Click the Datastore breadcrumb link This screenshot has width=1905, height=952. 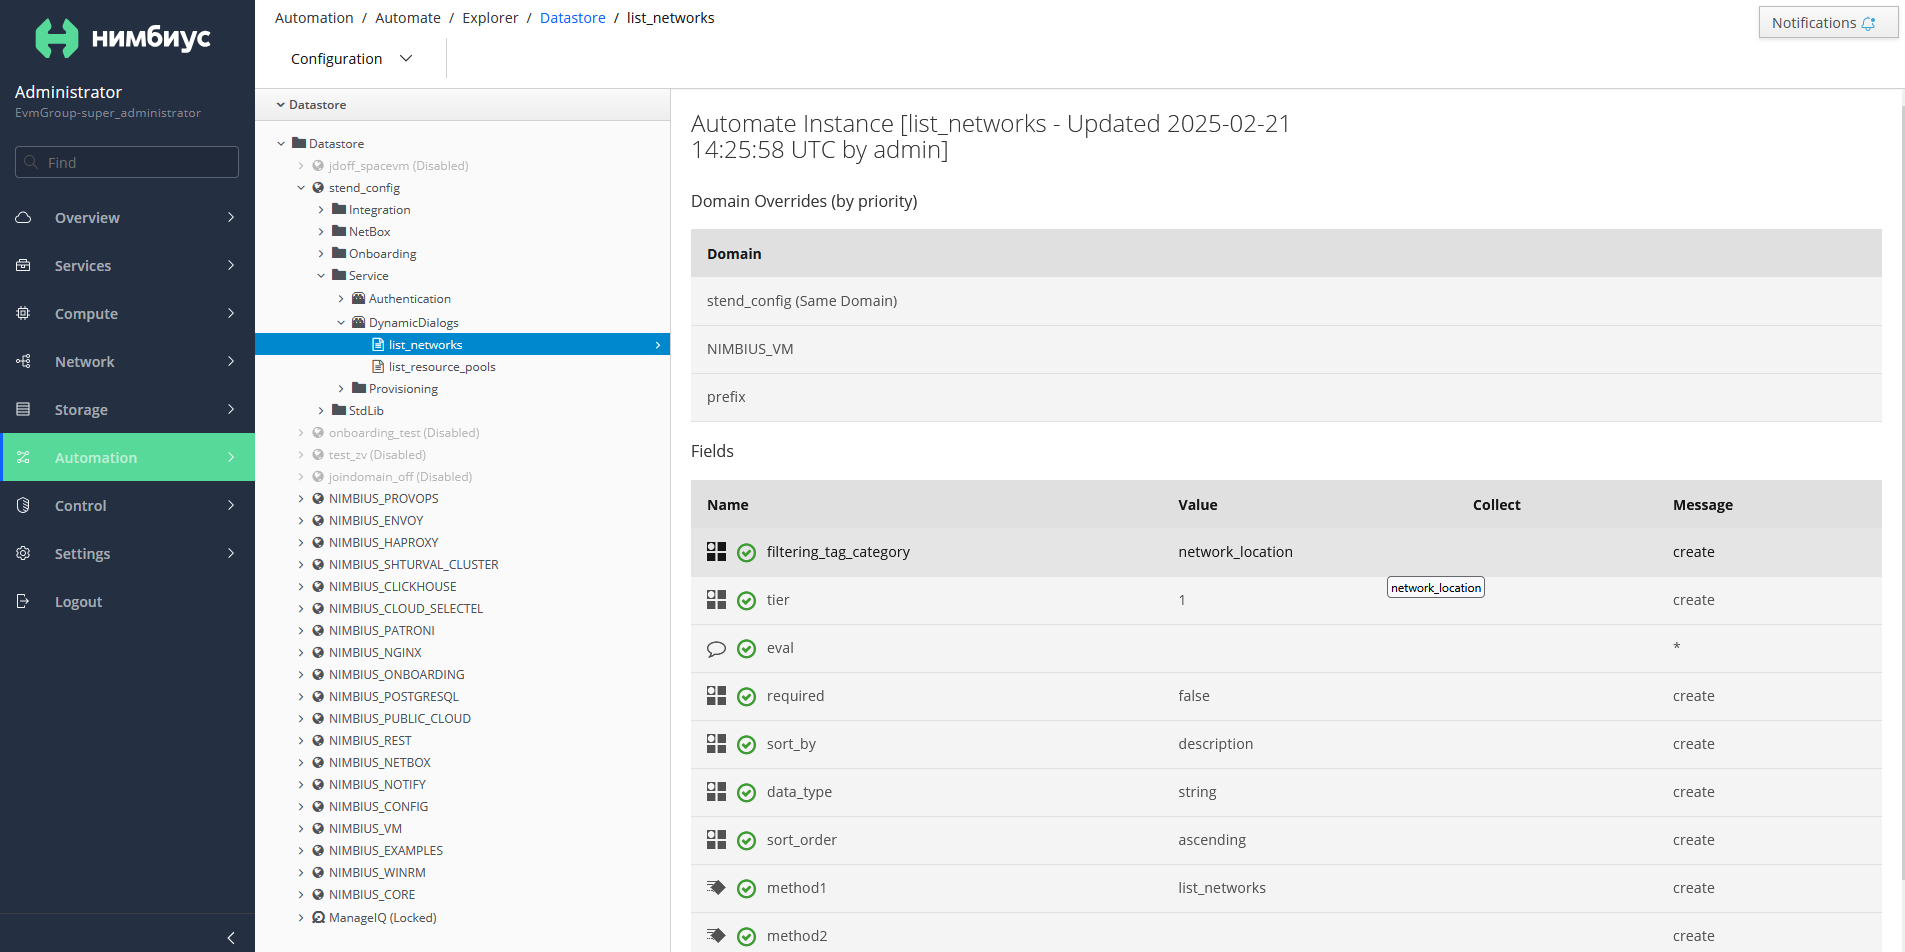pos(572,18)
